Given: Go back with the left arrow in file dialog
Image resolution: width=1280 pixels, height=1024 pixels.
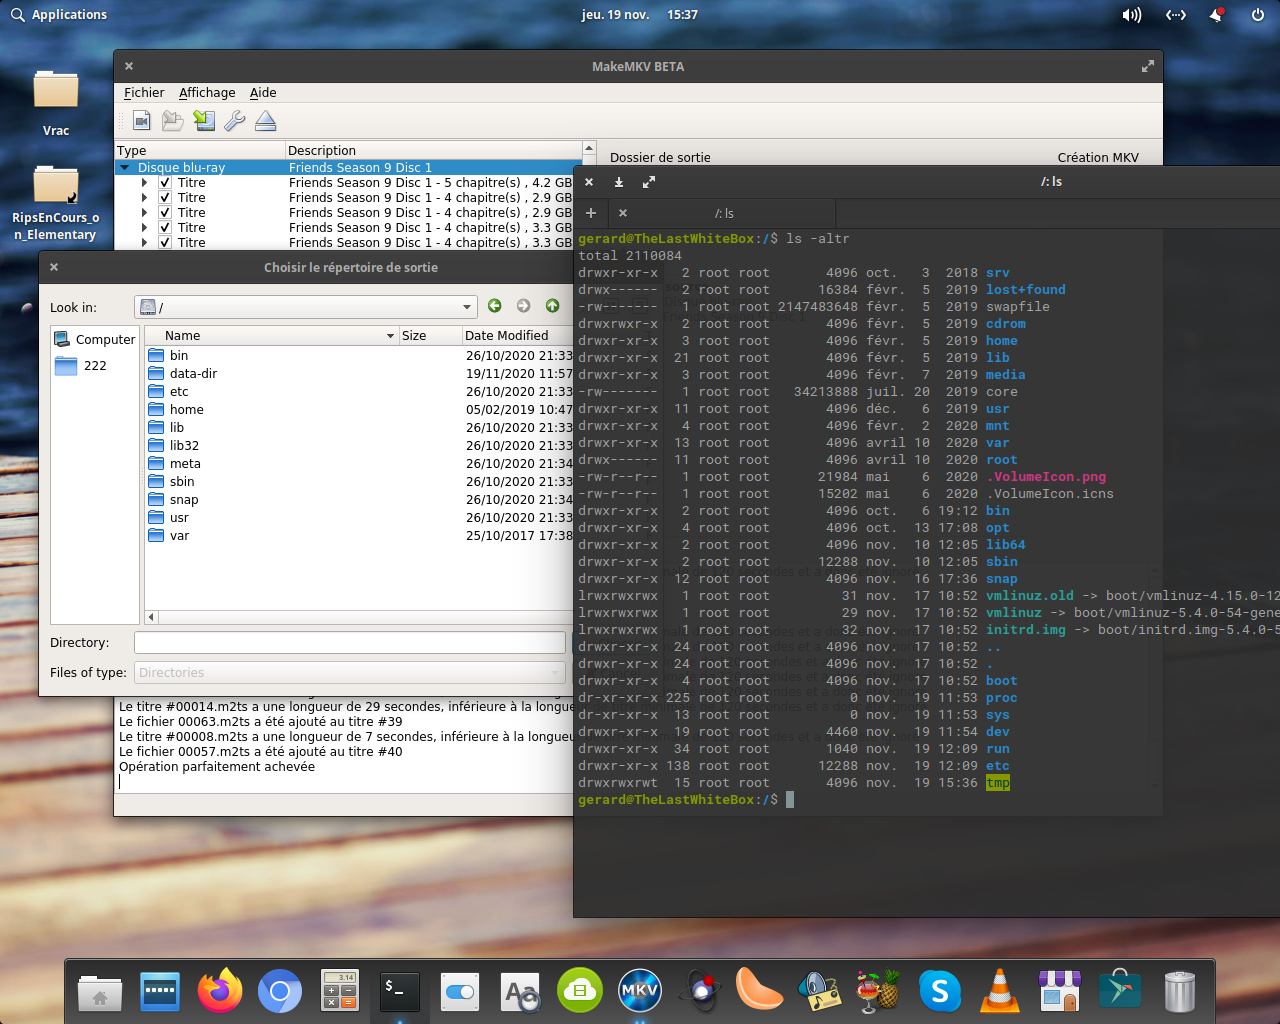Looking at the screenshot, I should 494,306.
